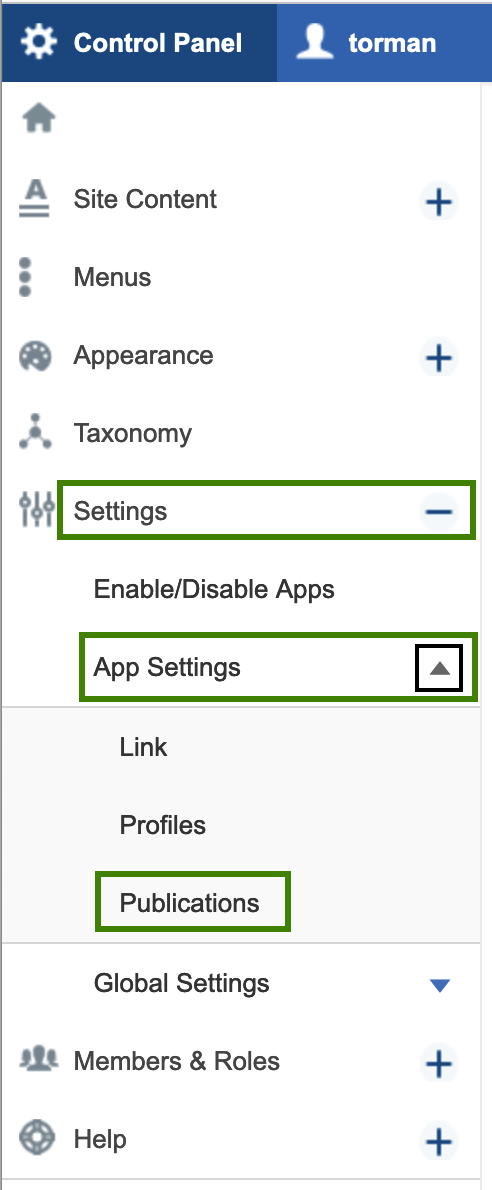
Task: Click the Taxonomy nodes icon
Action: coord(35,433)
